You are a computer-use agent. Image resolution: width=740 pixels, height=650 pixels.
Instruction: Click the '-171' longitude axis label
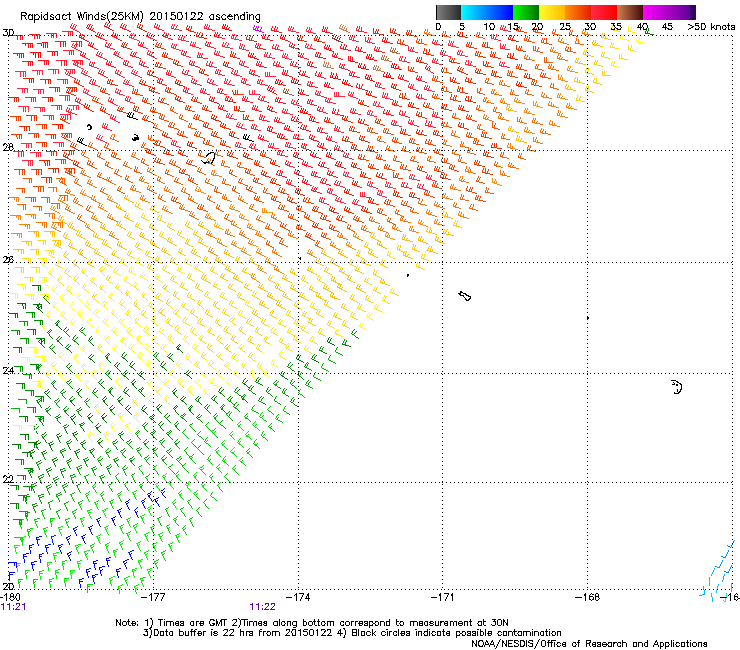click(443, 598)
